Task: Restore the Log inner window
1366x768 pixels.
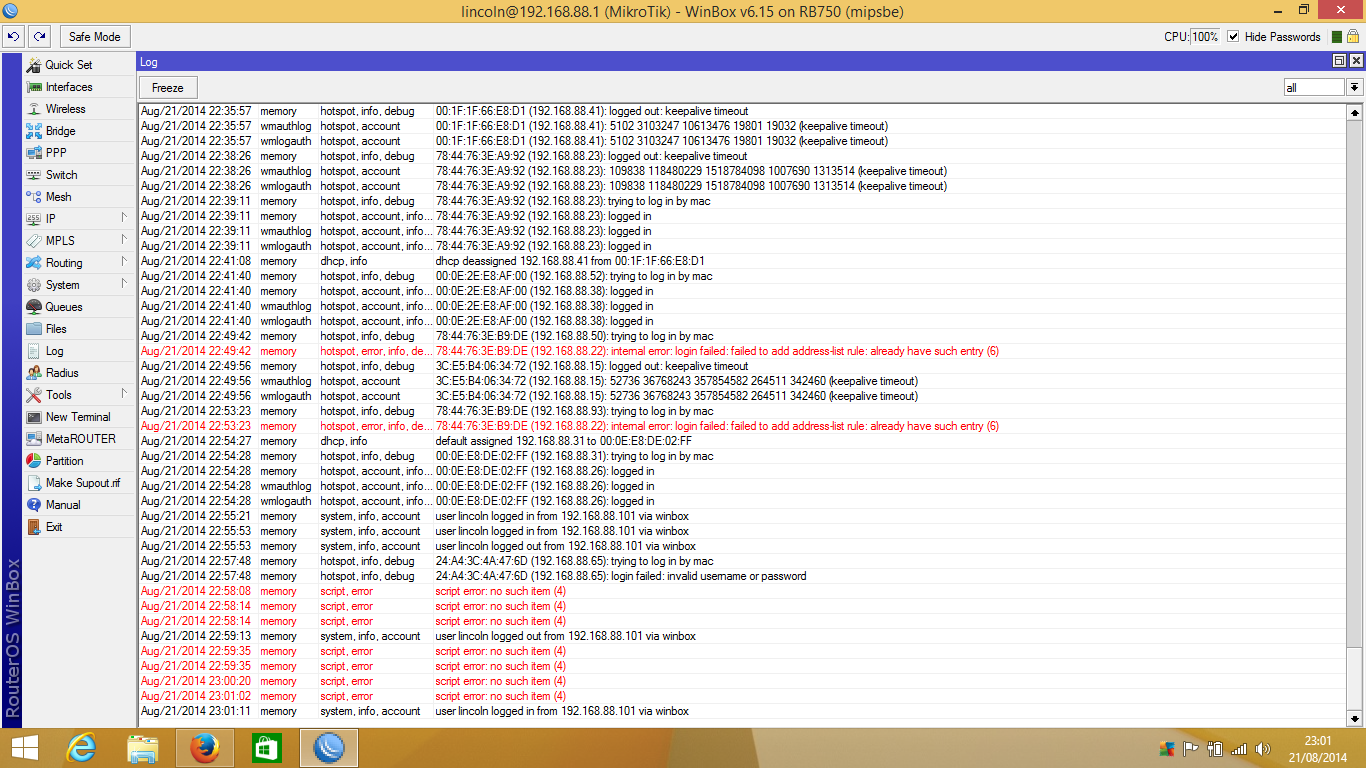Action: [x=1339, y=61]
